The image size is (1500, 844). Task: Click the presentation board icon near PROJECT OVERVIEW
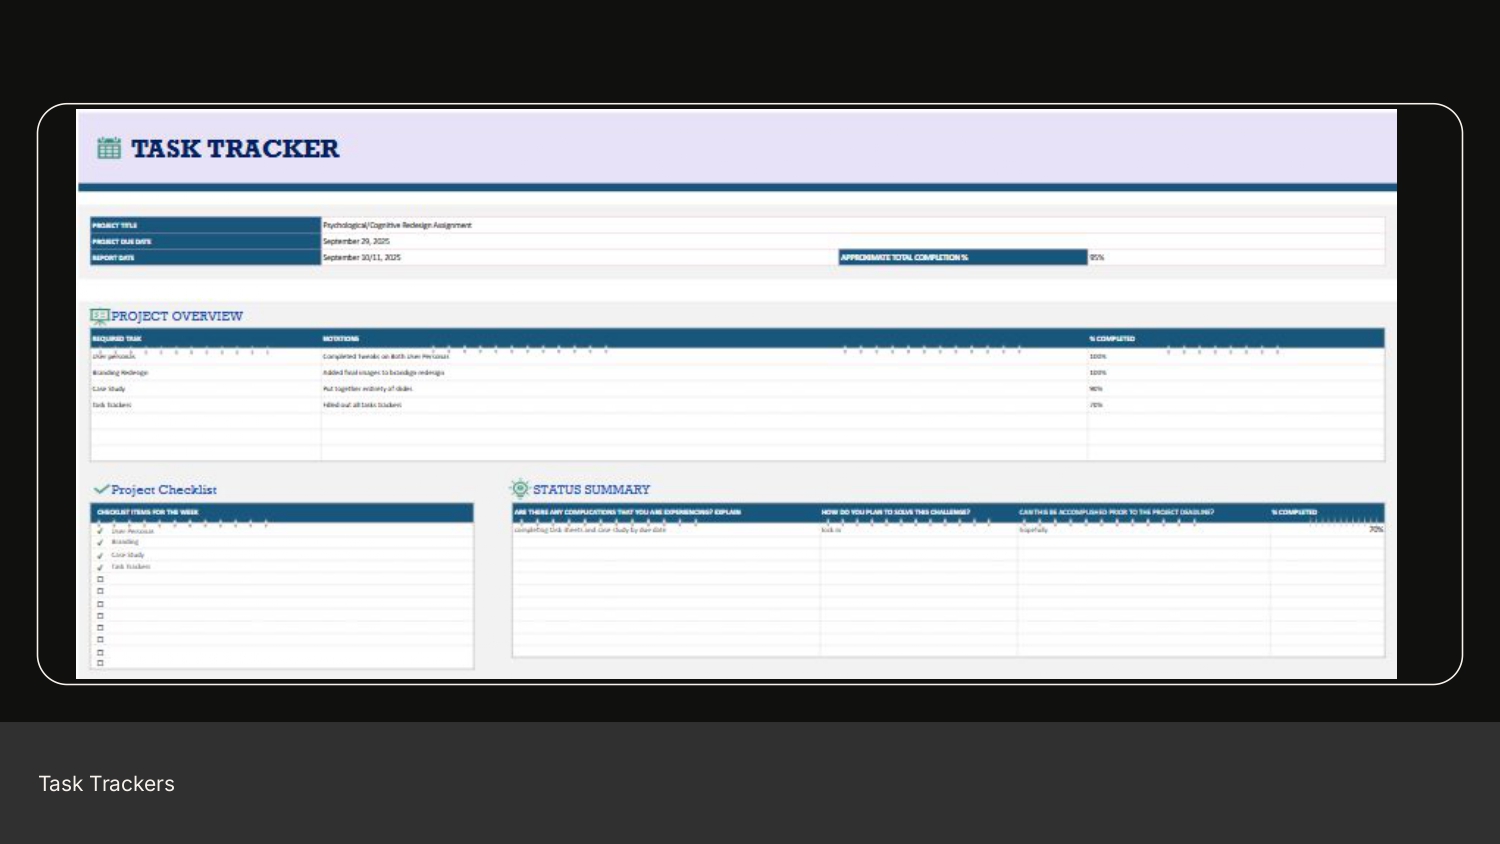[99, 314]
